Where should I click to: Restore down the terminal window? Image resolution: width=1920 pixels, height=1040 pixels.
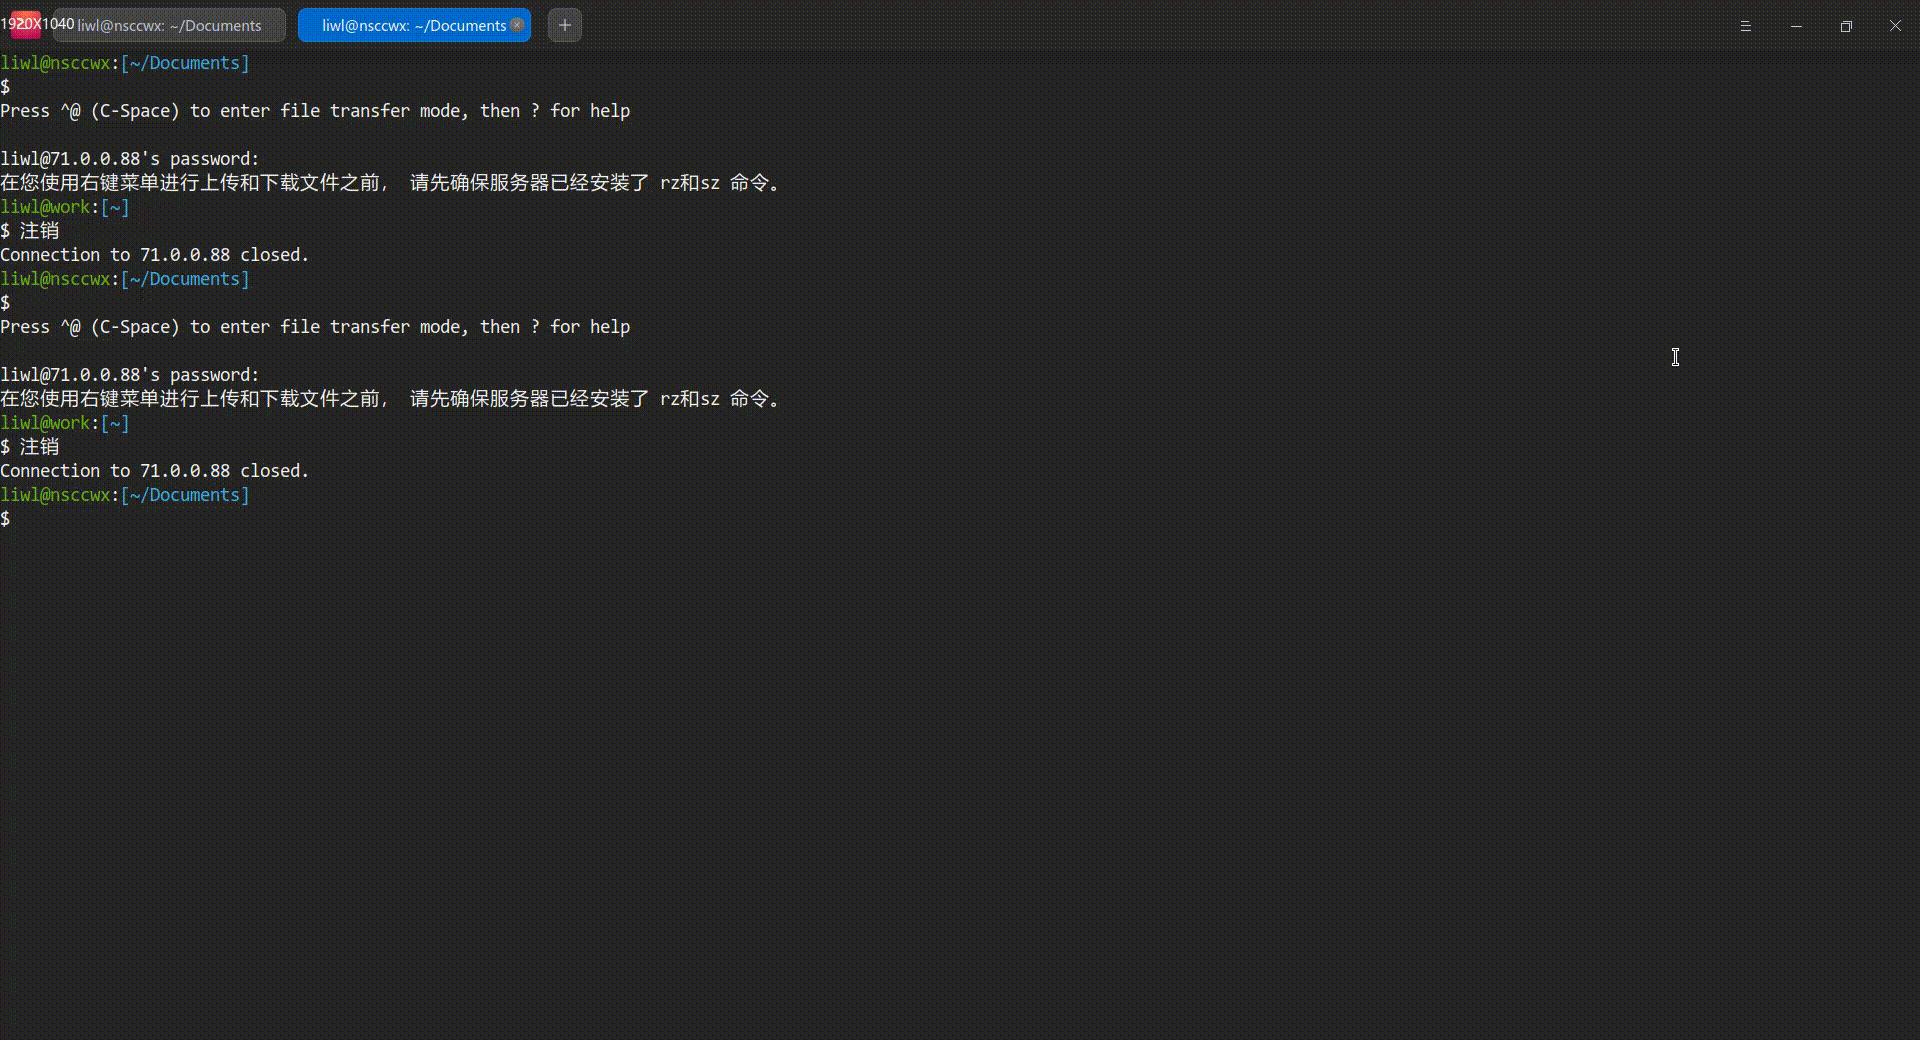coord(1846,26)
